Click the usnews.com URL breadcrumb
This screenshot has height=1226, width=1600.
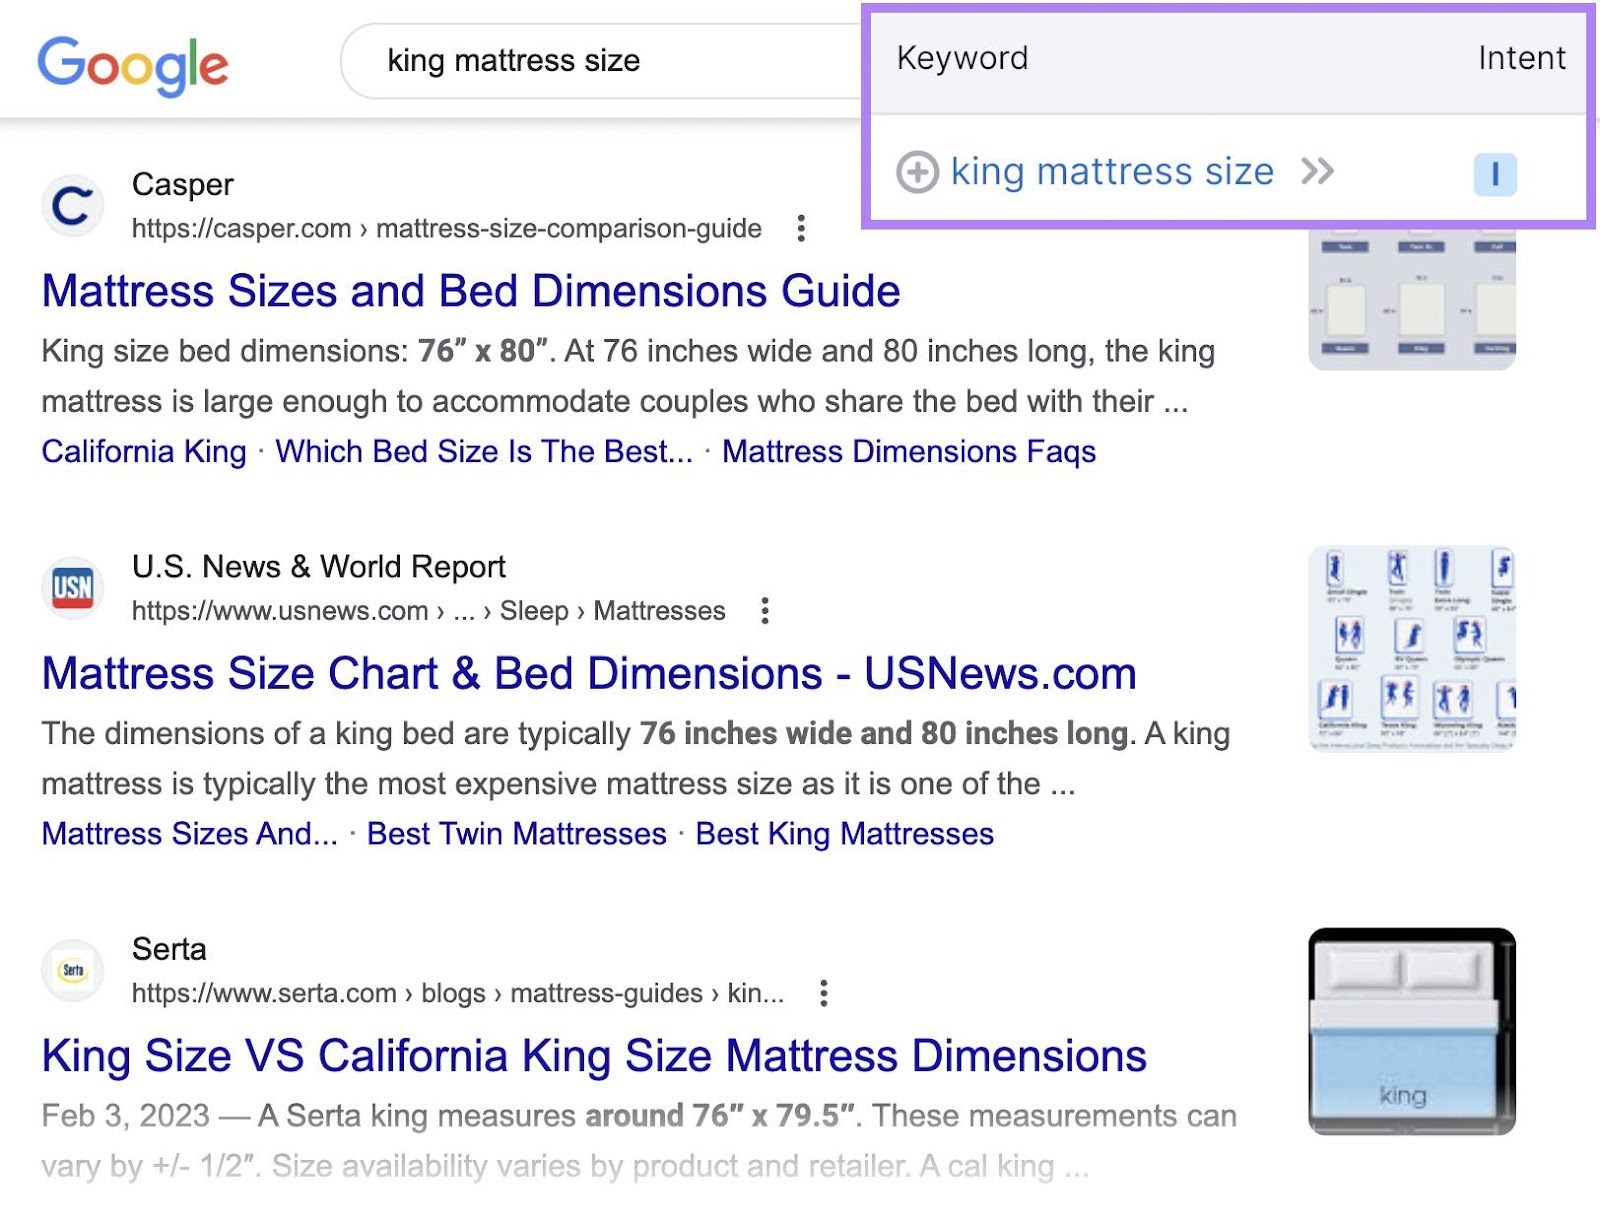click(x=428, y=611)
